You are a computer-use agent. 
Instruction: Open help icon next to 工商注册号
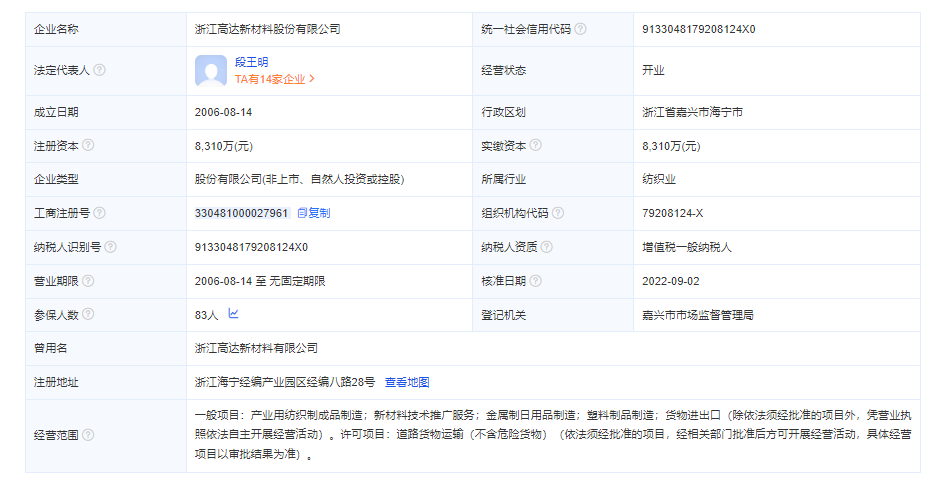point(99,213)
